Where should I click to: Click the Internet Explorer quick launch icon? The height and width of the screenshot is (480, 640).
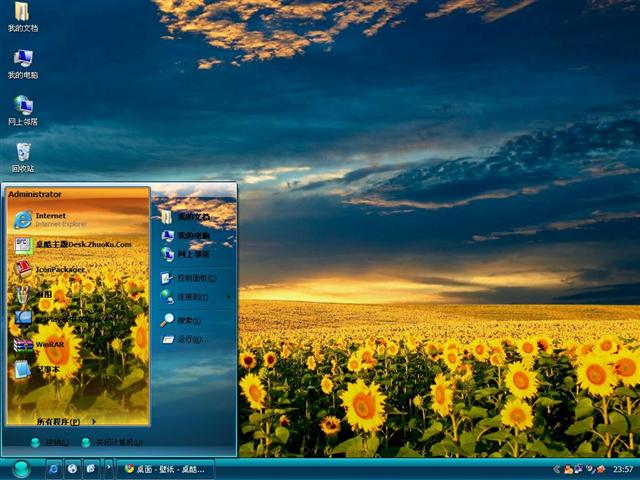point(54,468)
